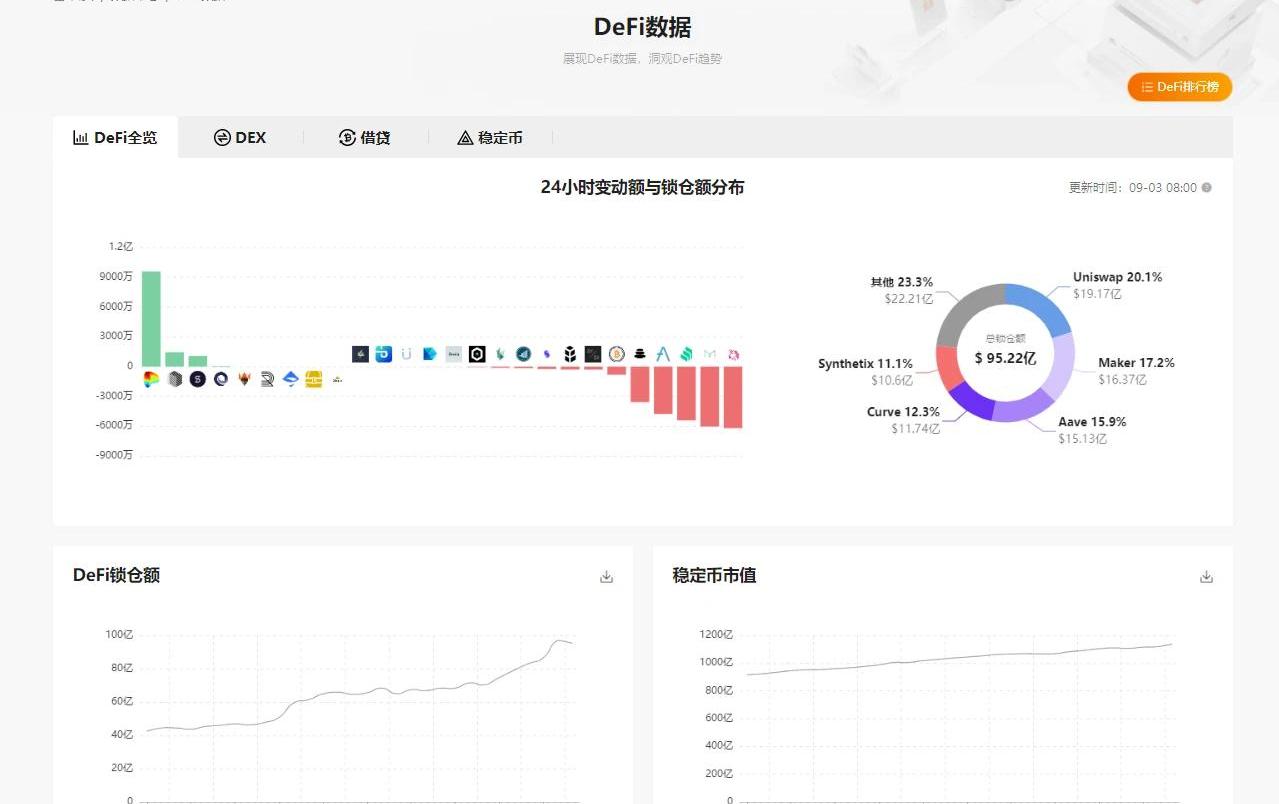1279x804 pixels.
Task: Click the Maker 17.2% label
Action: (1136, 363)
